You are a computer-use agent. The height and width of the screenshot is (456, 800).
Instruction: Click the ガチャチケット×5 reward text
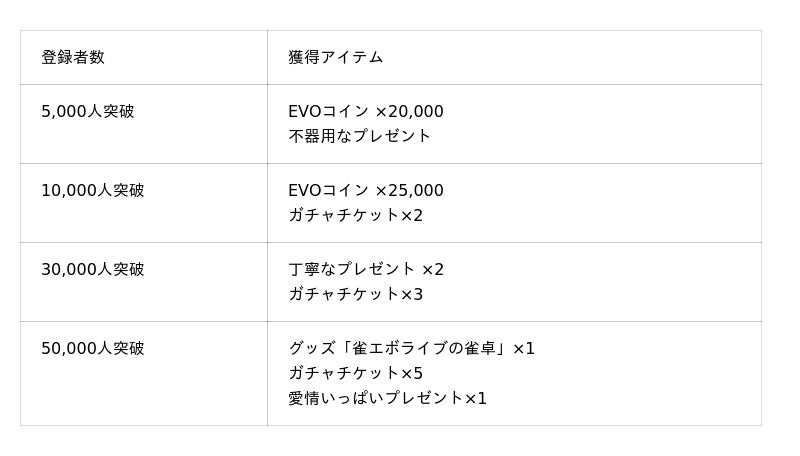356,374
